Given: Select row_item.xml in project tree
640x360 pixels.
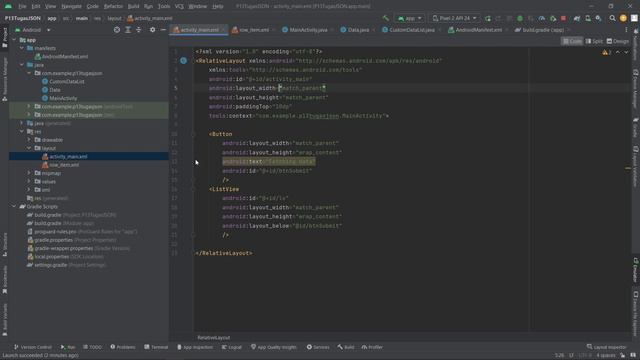Looking at the screenshot, I should click(64, 165).
